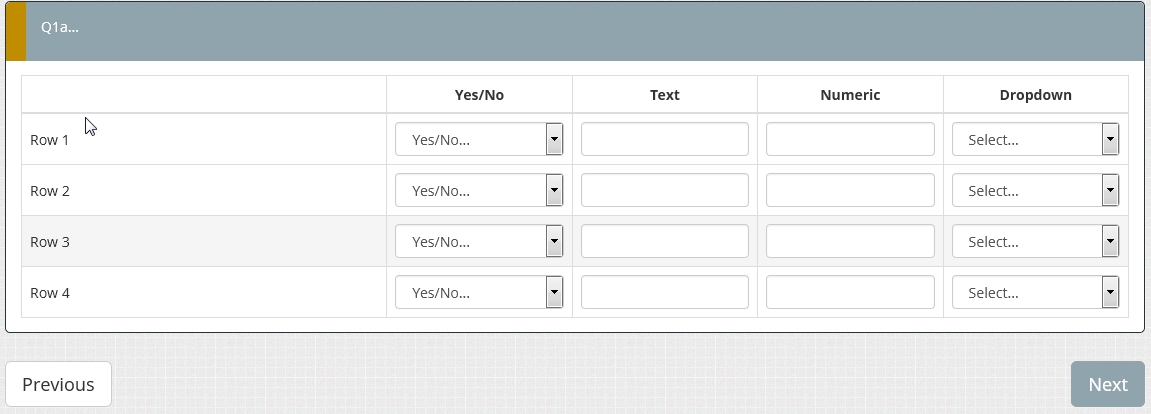1151x414 pixels.
Task: Select the Text field for Row 4
Action: click(x=664, y=293)
